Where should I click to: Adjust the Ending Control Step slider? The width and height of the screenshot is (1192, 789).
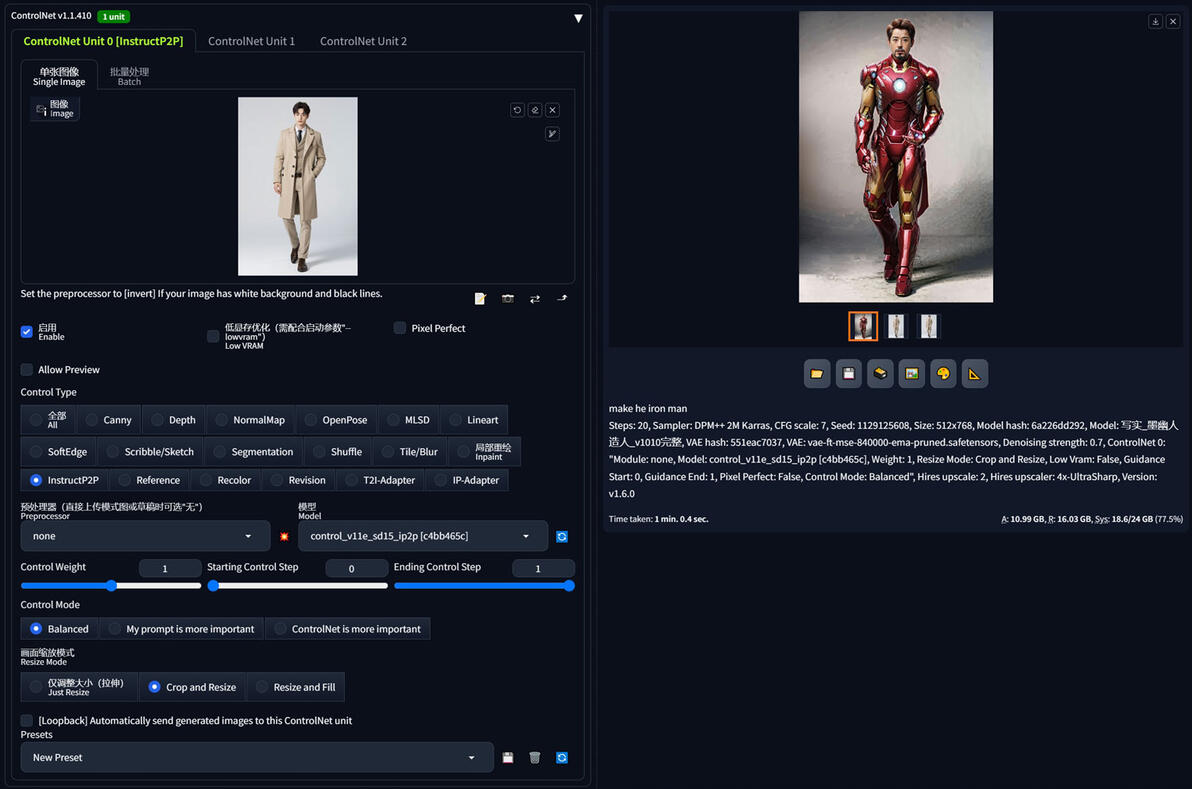484,585
